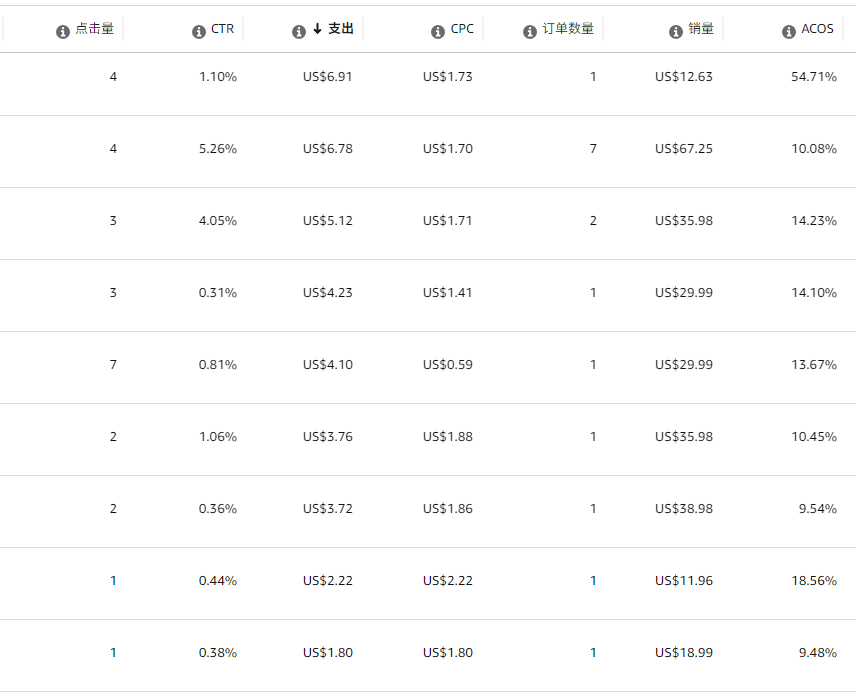Select the US$2.22 CPC cell

click(x=448, y=581)
